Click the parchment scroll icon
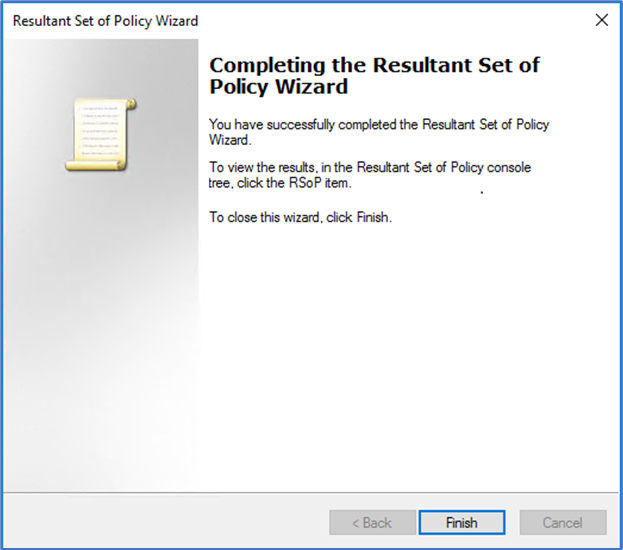623x550 pixels. tap(100, 134)
